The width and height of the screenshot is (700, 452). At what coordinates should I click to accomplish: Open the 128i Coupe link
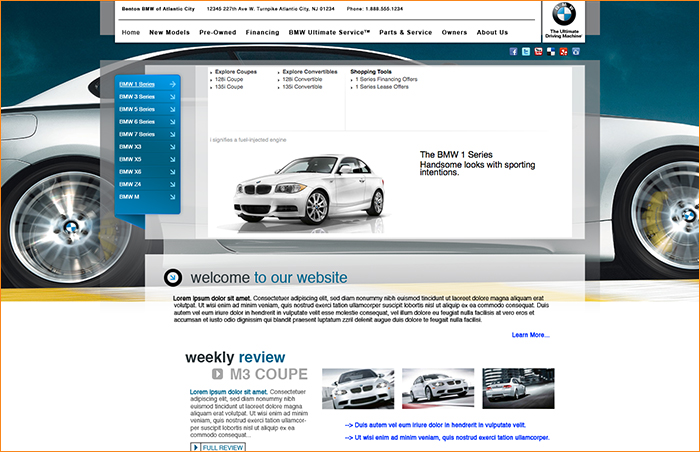[229, 79]
